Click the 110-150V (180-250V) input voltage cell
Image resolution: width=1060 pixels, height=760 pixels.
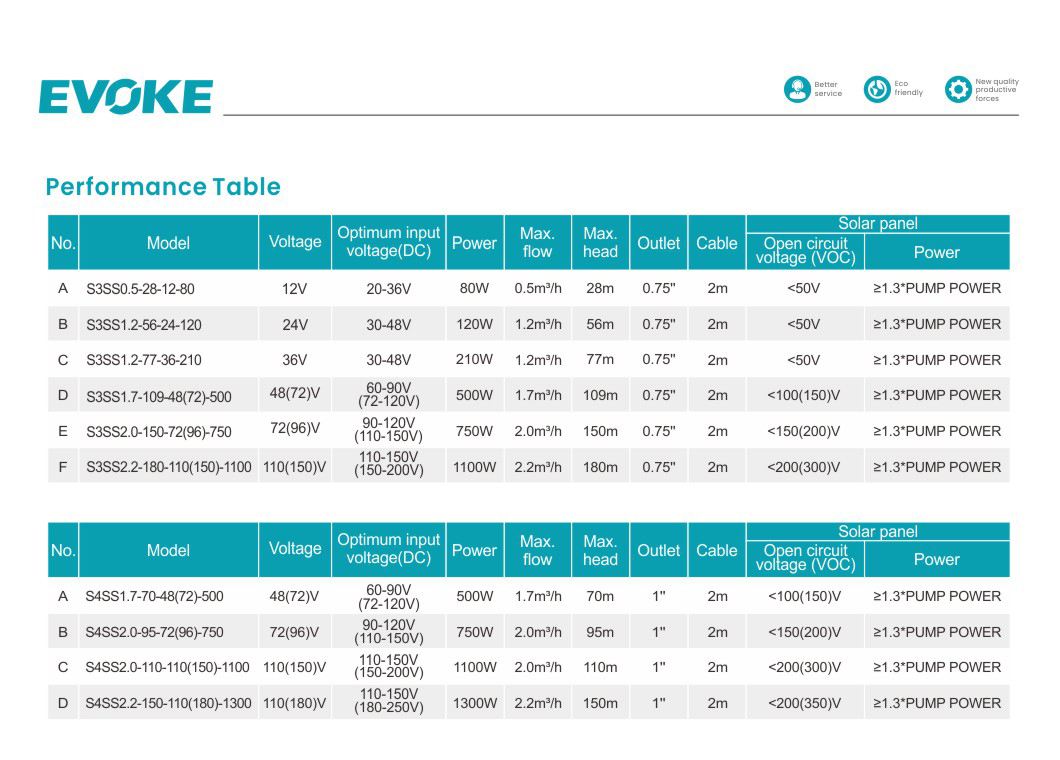pos(389,700)
